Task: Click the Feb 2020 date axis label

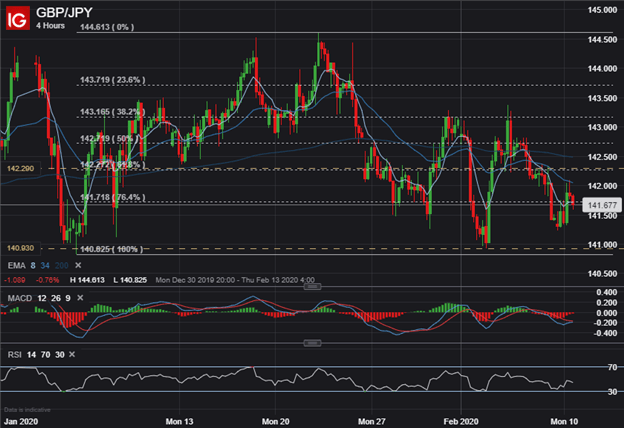Action: click(x=461, y=421)
